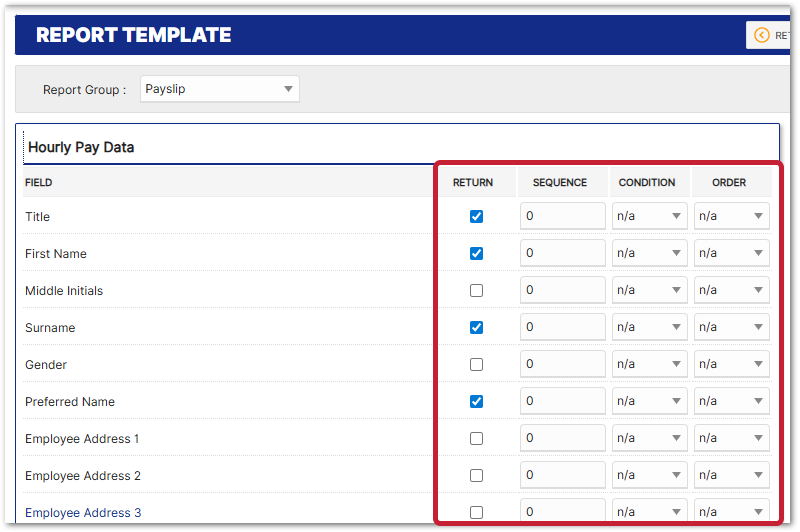Expand the Preferred Name order dropdown
Viewport: 800px width, 532px height.
point(731,402)
